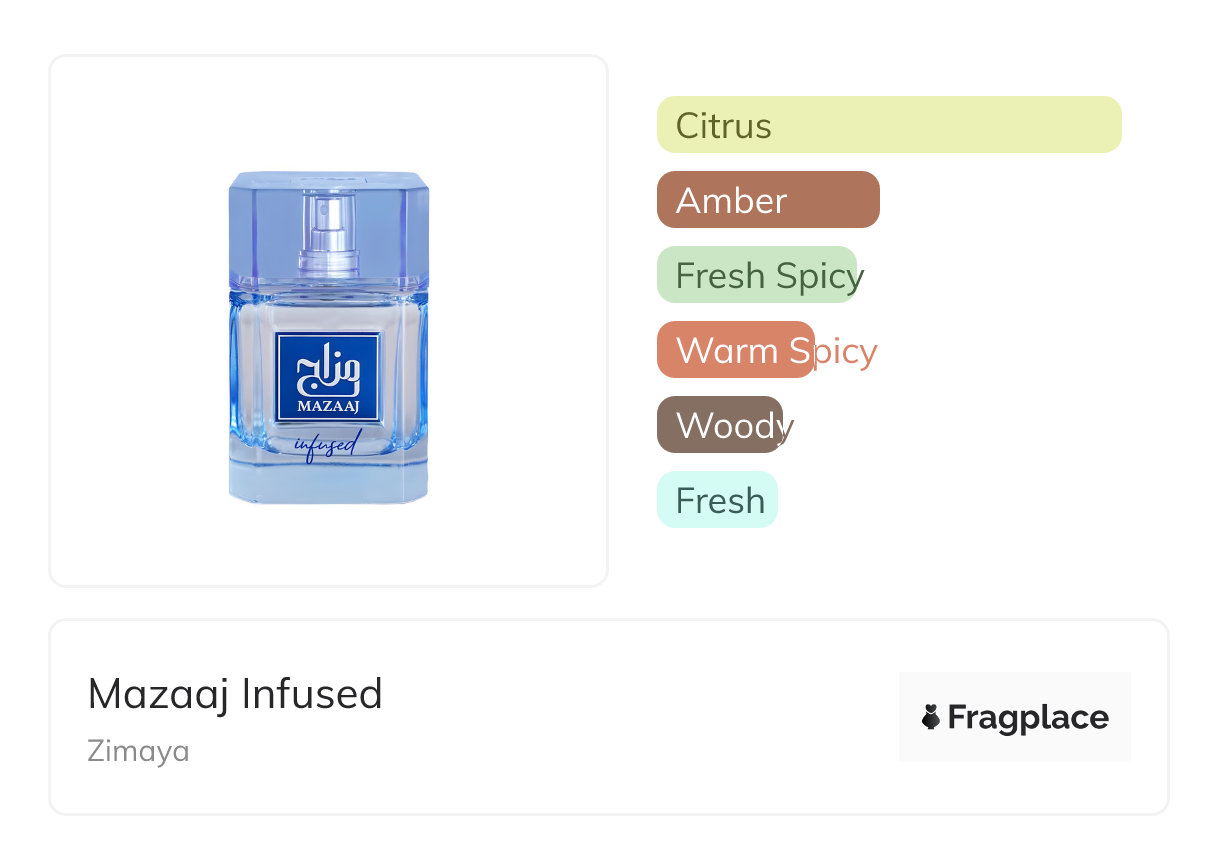Open the Zimaya brand link
This screenshot has width=1218, height=864.
click(x=138, y=751)
